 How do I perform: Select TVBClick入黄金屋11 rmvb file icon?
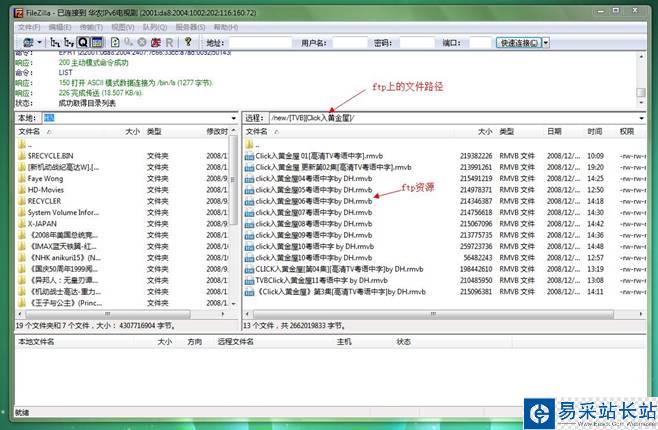249,281
